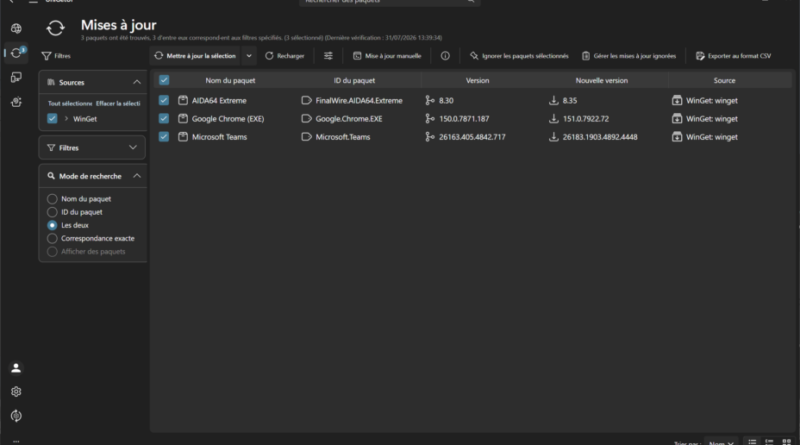Click the AIDA64 Extreme package name
Screen dimensions: 800x445
[219, 101]
